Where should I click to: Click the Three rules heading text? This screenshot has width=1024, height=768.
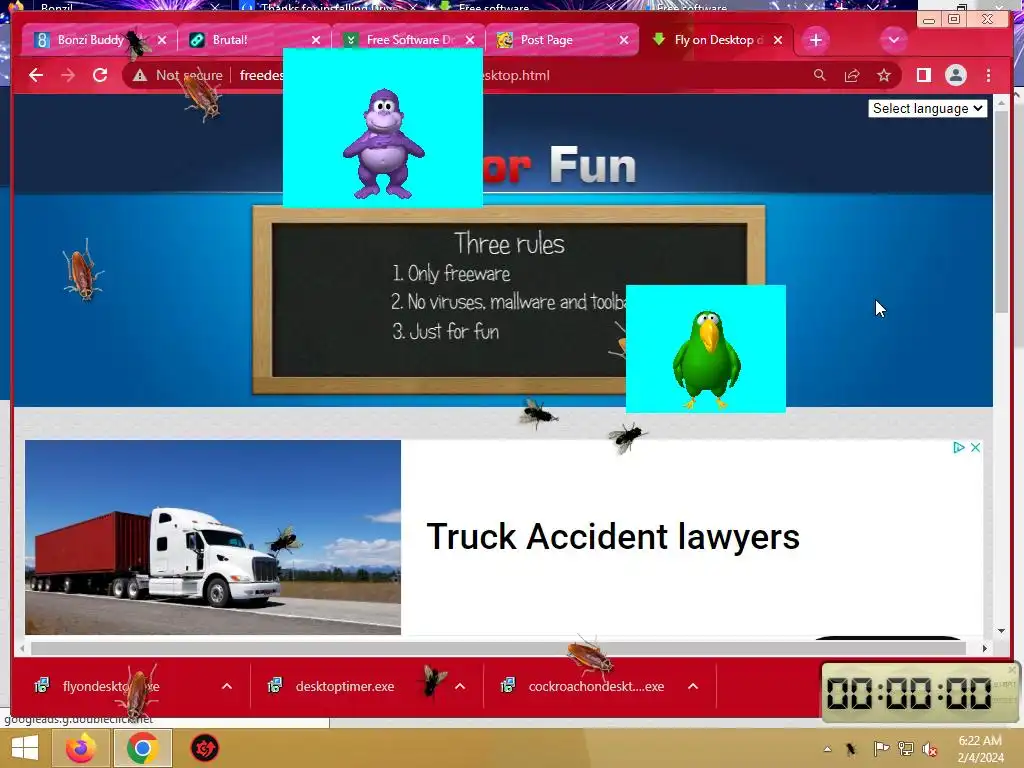coord(509,244)
